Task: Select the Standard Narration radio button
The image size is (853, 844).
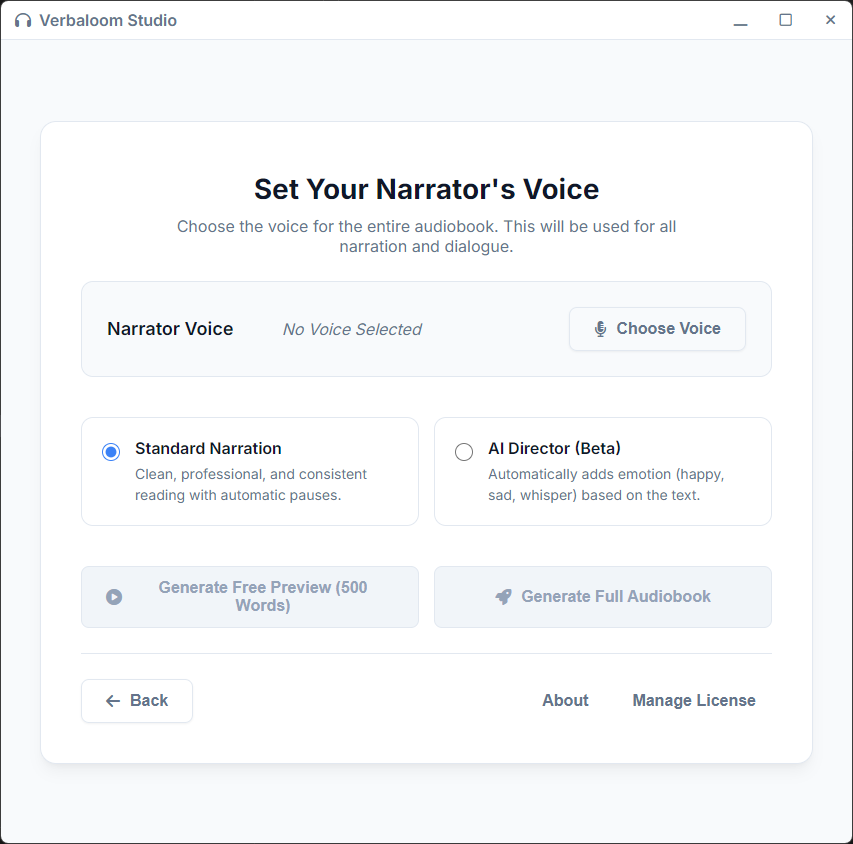Action: click(111, 452)
